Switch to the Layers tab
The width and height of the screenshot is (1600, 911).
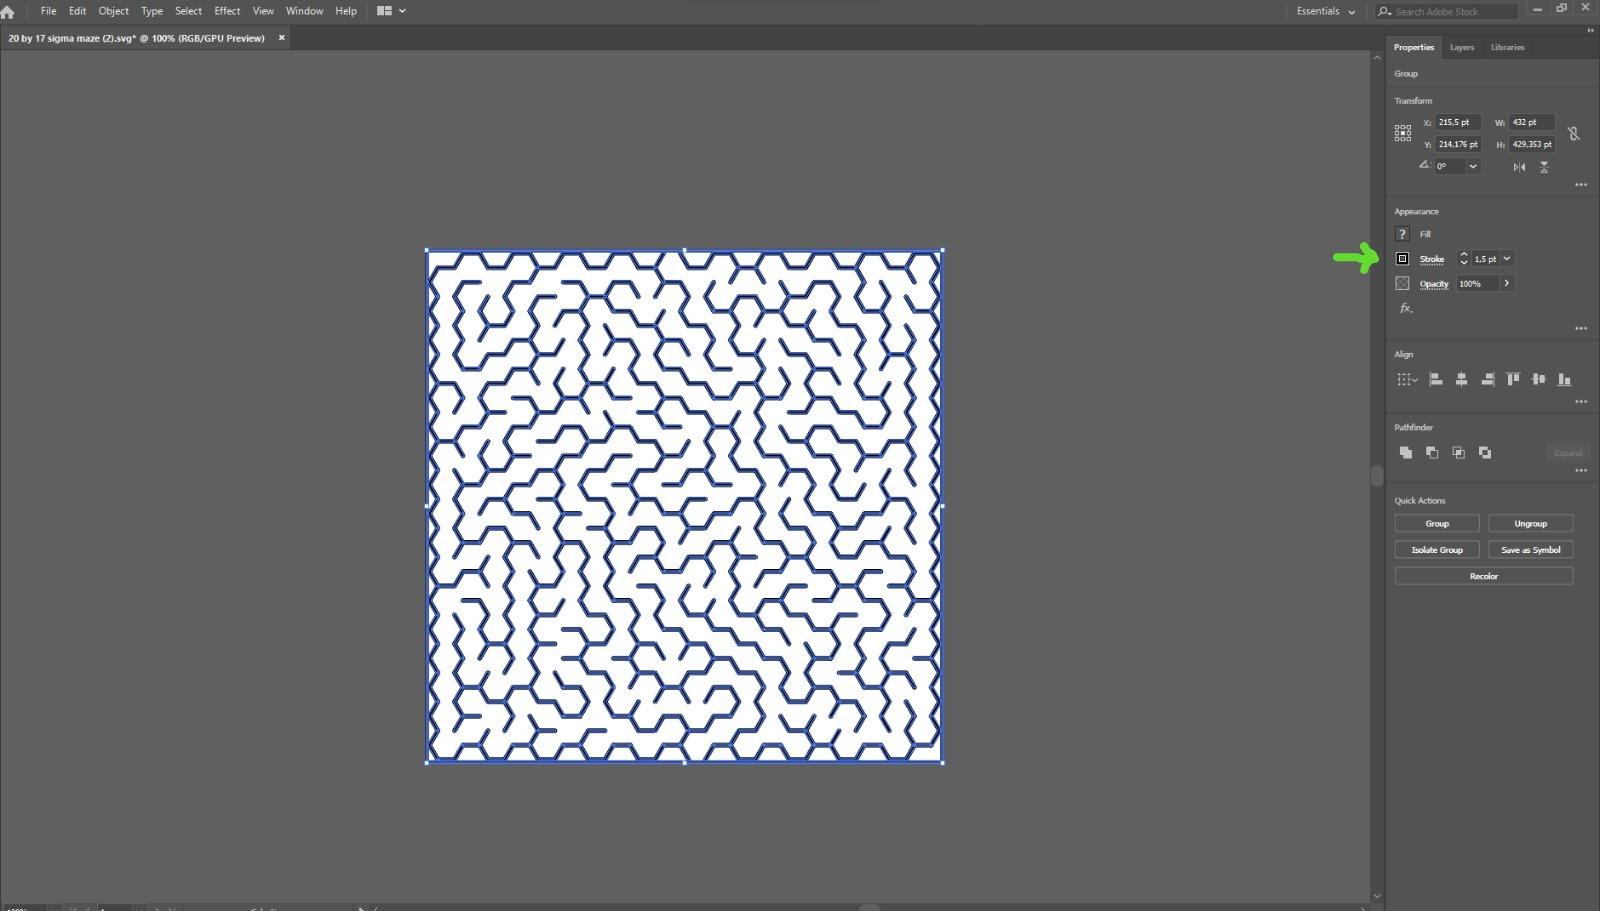click(1462, 47)
